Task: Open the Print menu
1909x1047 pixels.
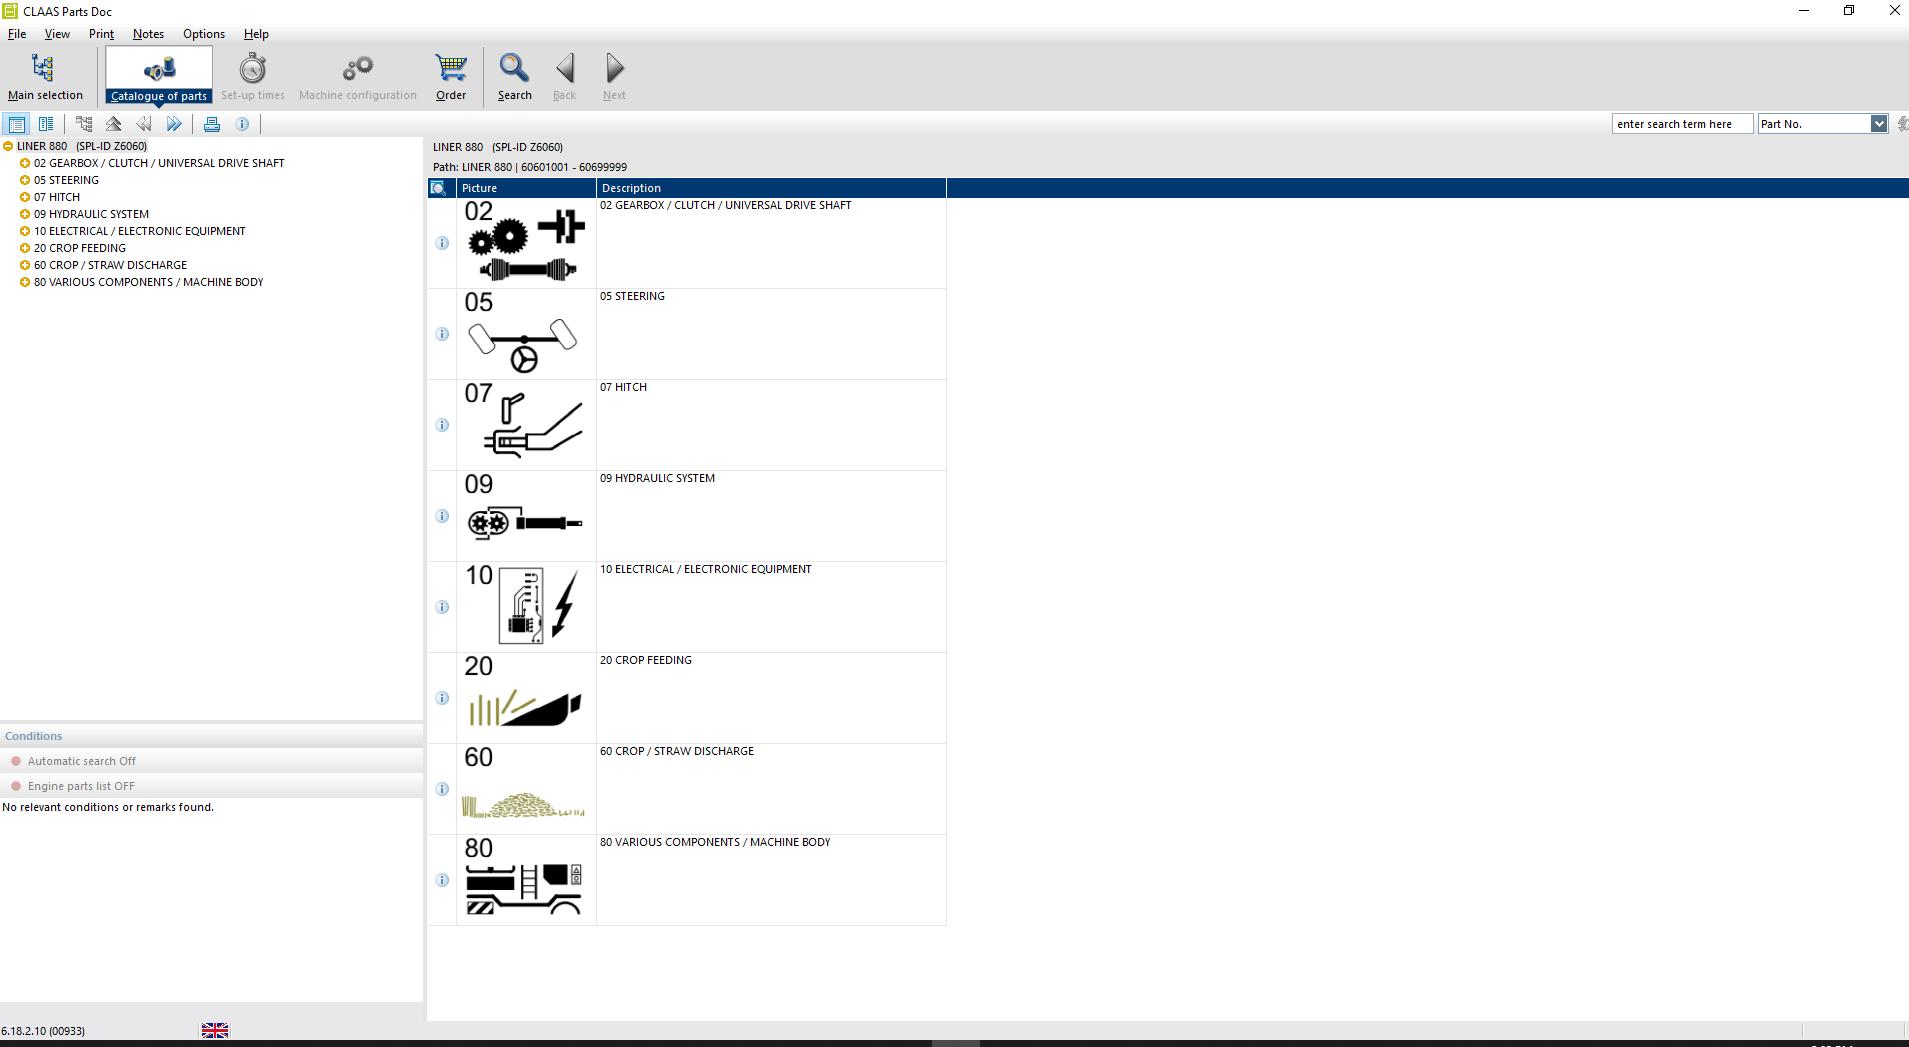Action: [101, 34]
